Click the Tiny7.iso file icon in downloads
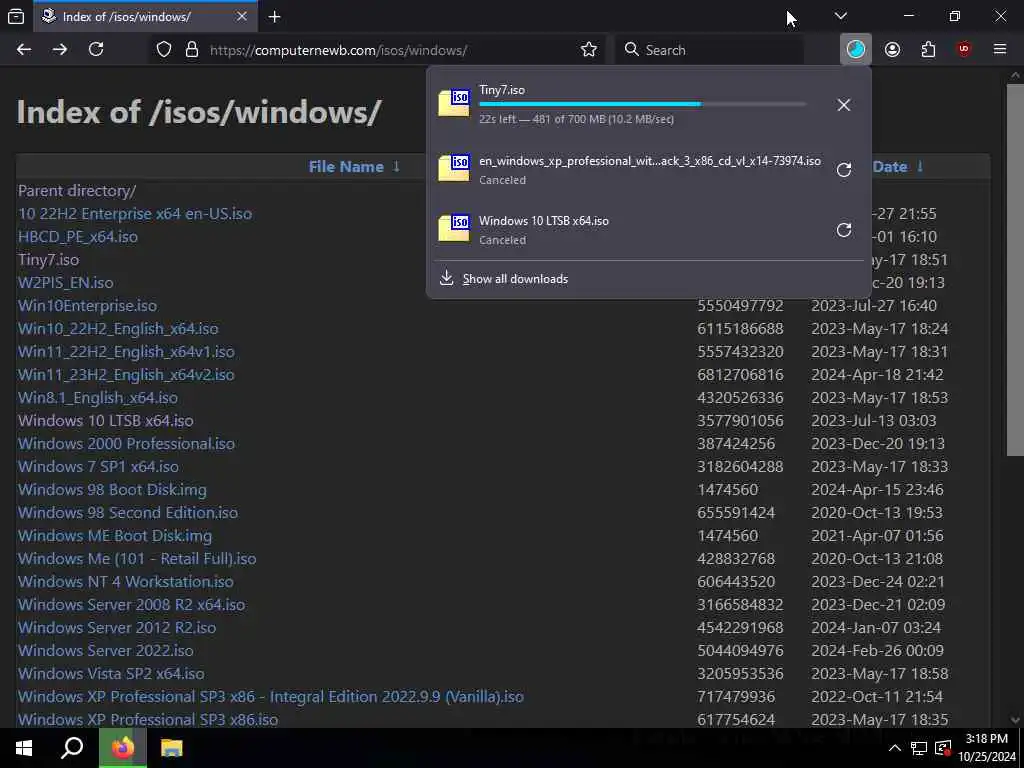 coord(454,104)
